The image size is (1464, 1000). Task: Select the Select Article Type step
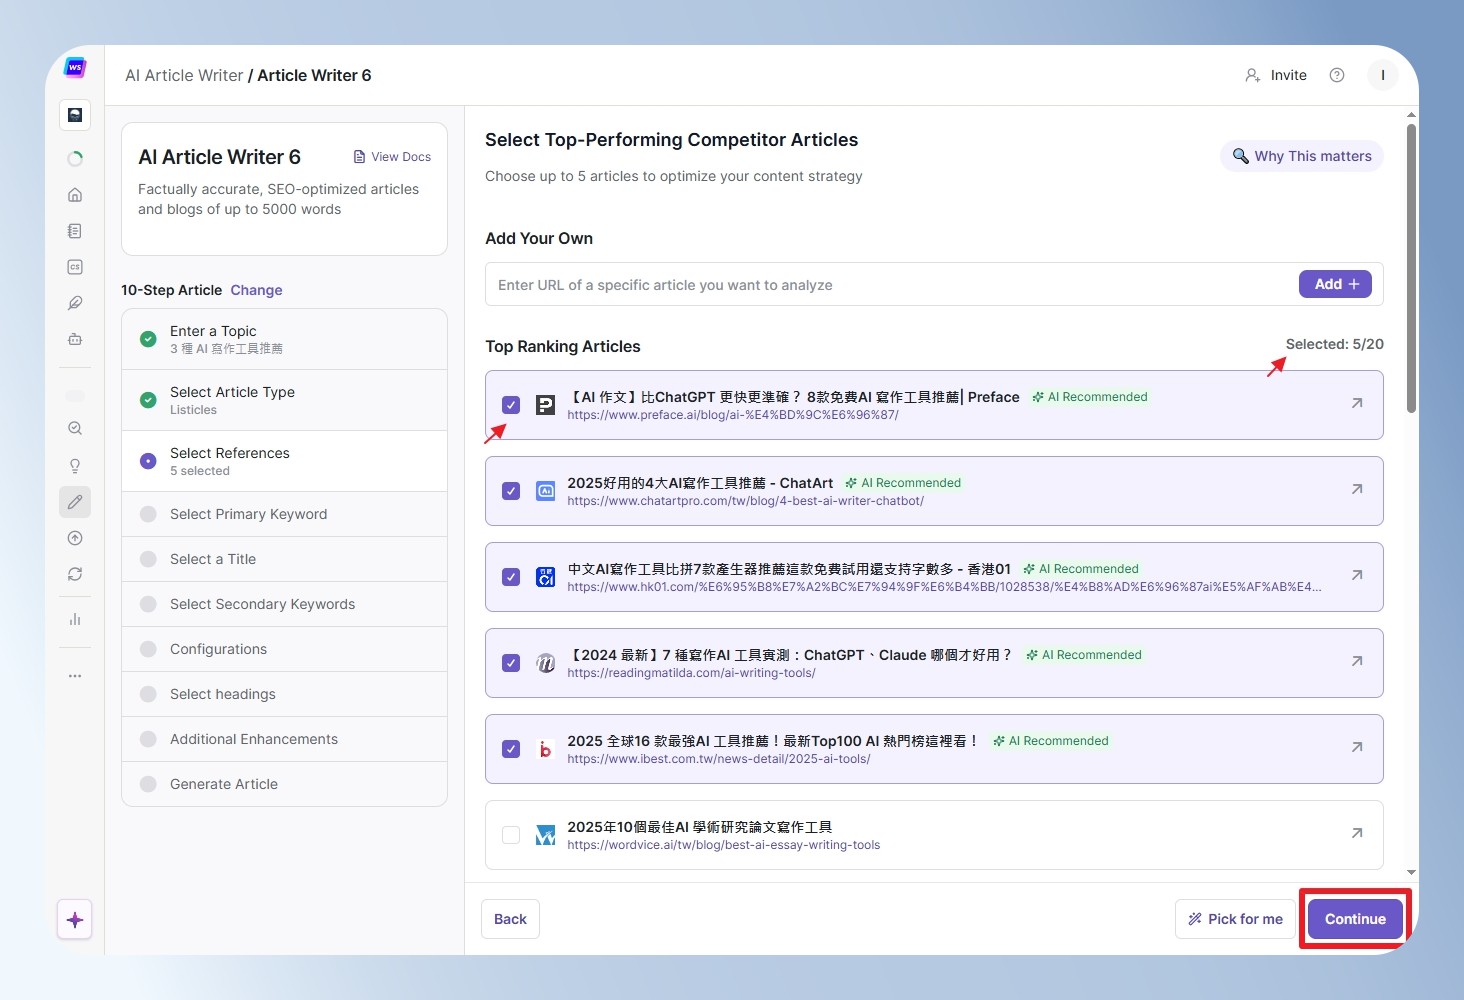(284, 400)
